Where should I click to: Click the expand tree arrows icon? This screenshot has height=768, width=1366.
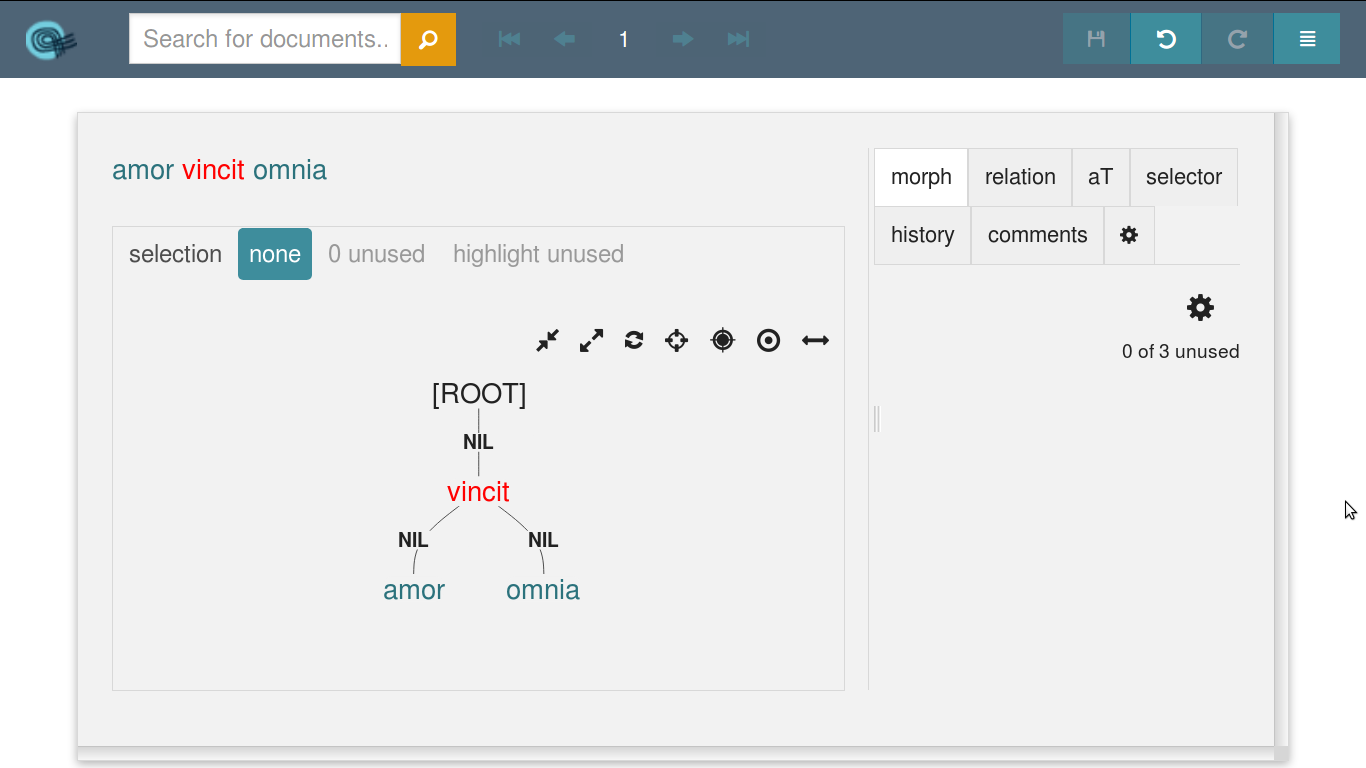click(591, 341)
